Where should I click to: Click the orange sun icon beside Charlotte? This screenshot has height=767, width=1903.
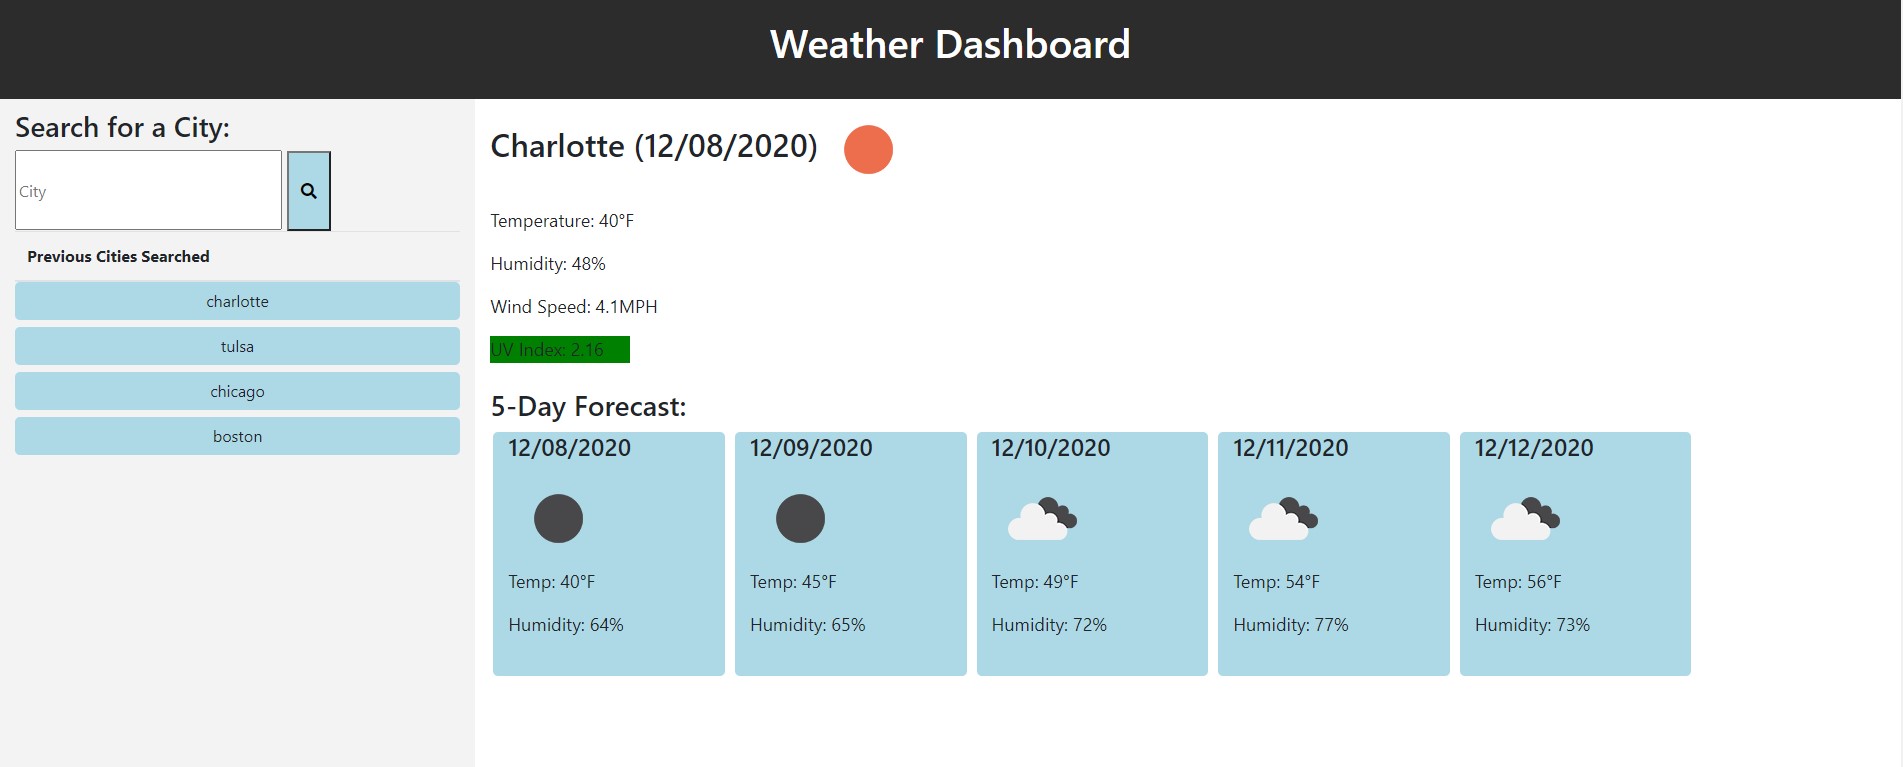pos(868,149)
